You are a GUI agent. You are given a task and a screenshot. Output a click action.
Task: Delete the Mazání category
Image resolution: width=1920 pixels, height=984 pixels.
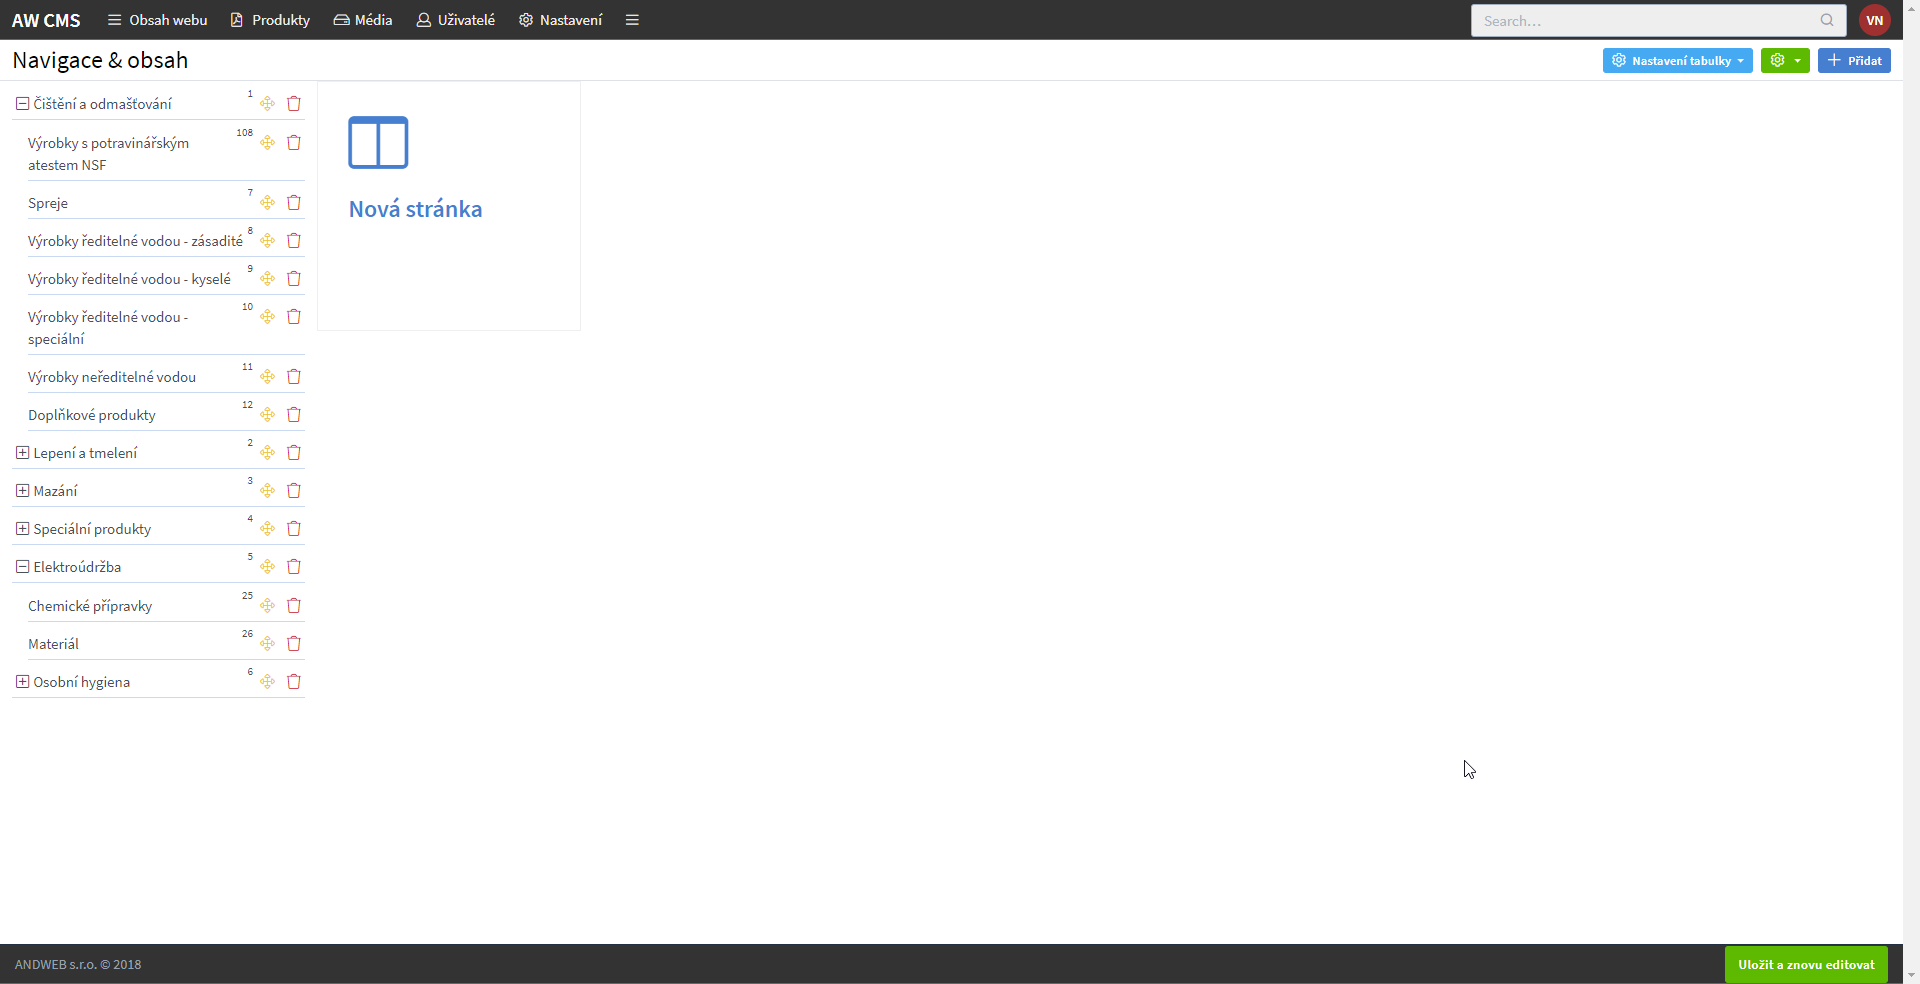(294, 490)
